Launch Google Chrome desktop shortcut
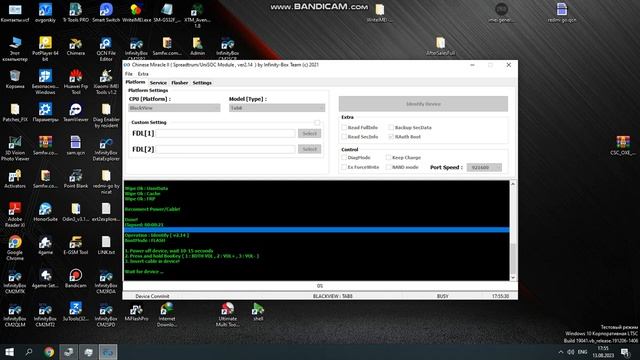 pyautogui.click(x=15, y=248)
